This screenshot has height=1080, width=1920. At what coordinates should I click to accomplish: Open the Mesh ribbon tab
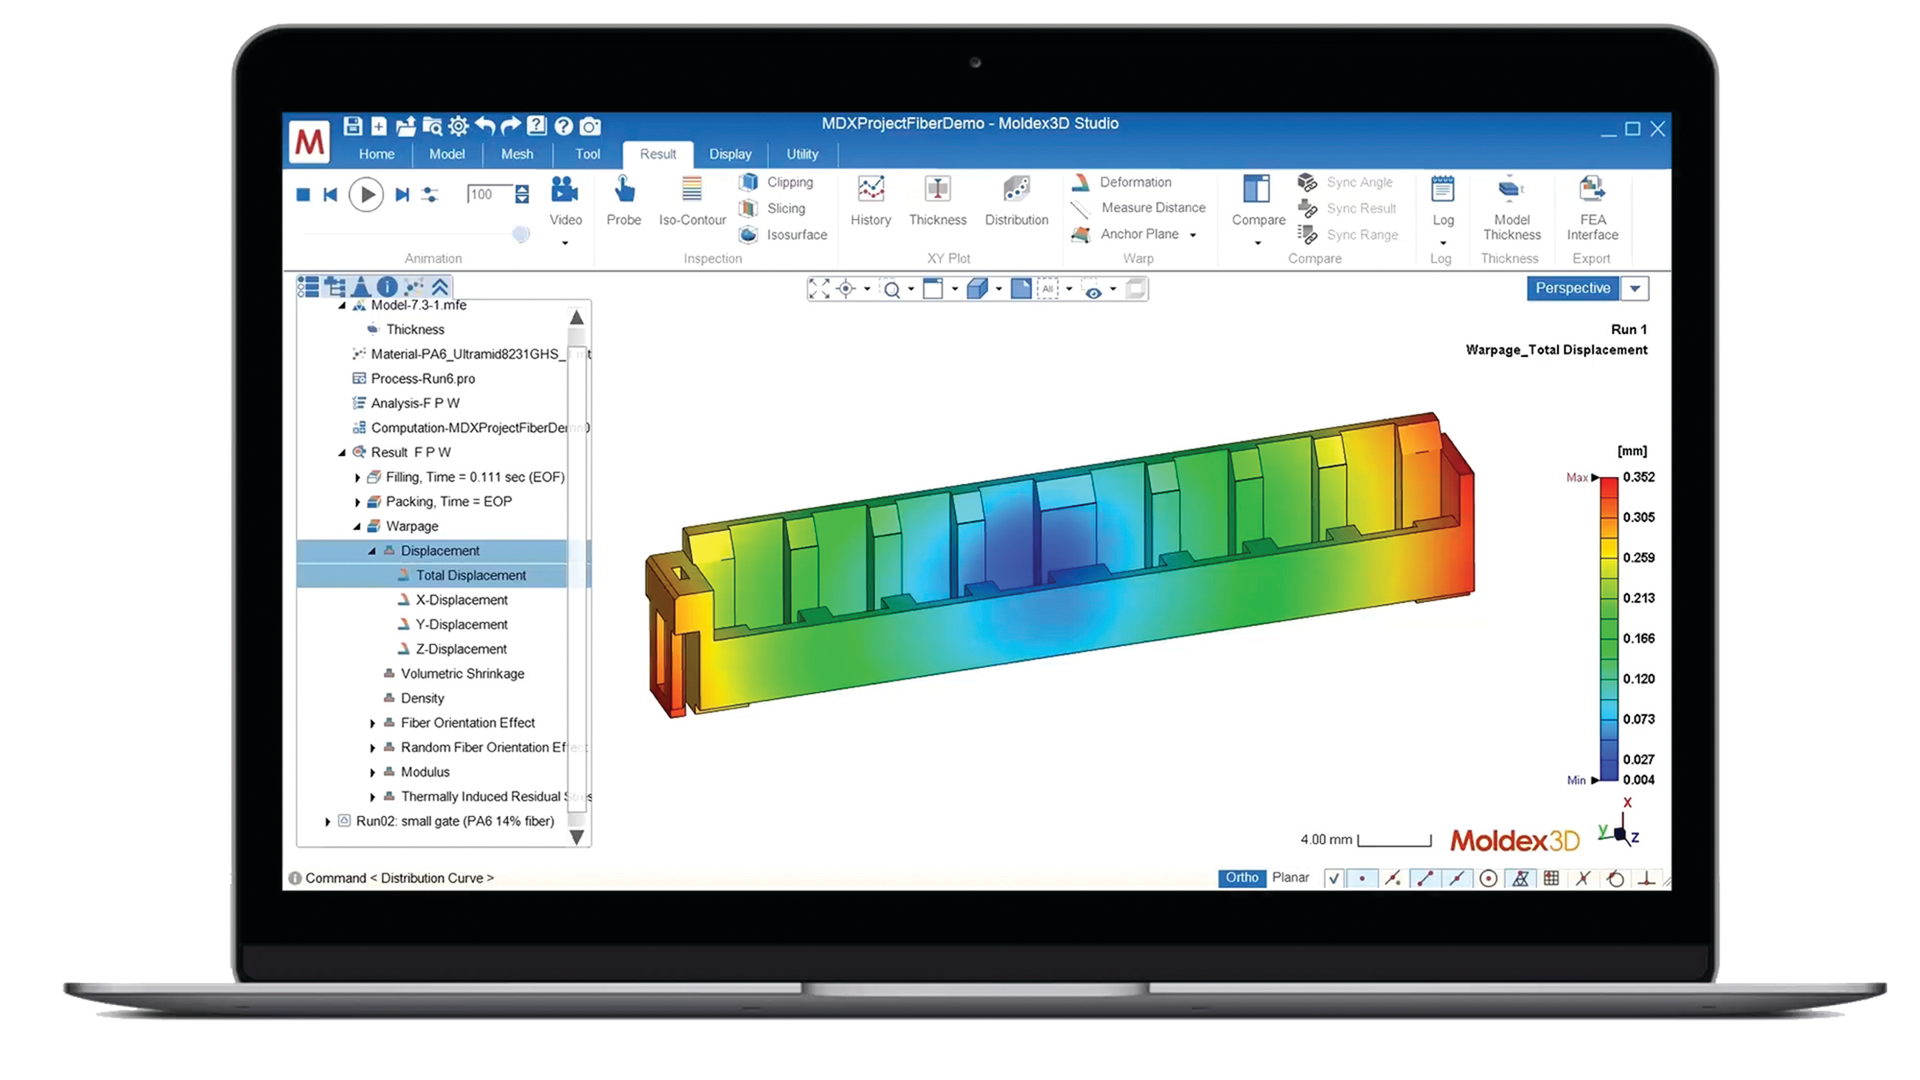coord(517,154)
